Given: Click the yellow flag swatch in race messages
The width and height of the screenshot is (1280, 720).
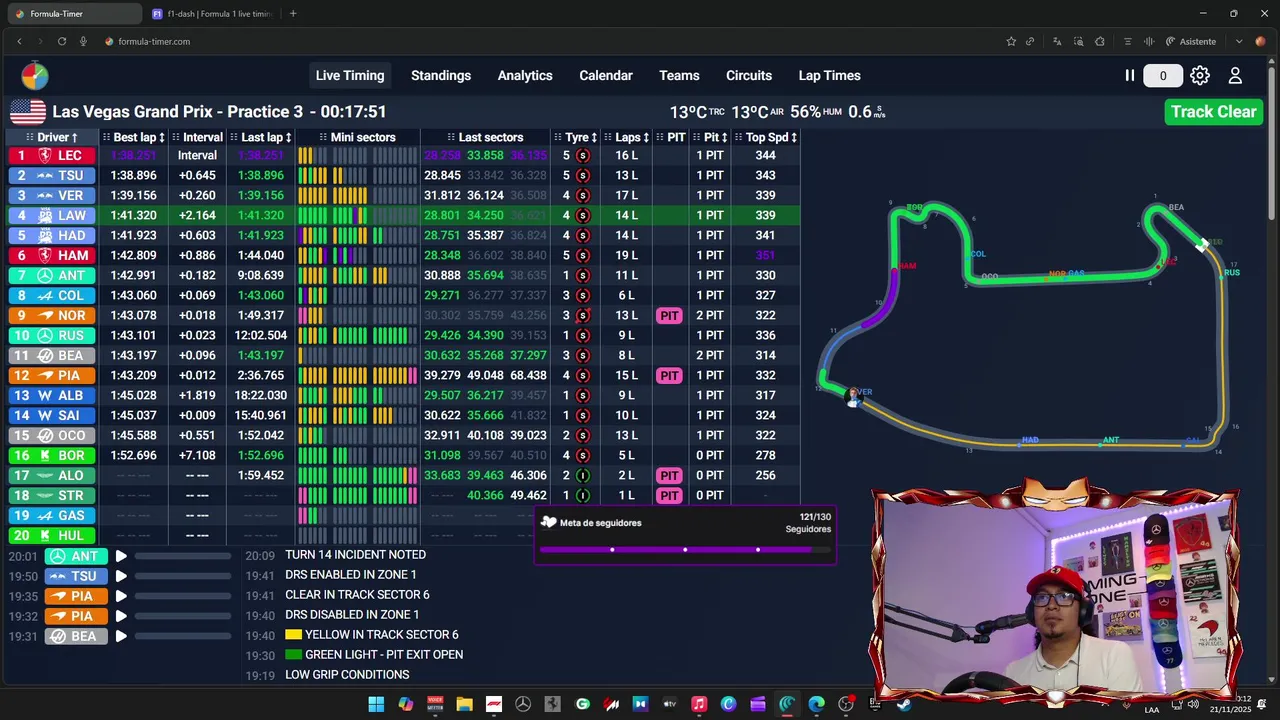Looking at the screenshot, I should pos(293,635).
